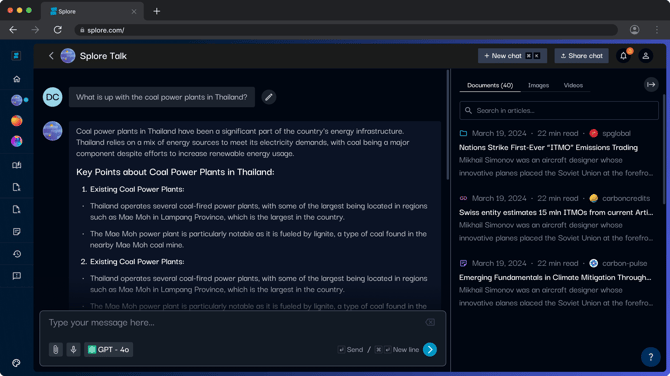
Task: Open the Nations Strike First-Ever ITMO article
Action: (x=548, y=147)
